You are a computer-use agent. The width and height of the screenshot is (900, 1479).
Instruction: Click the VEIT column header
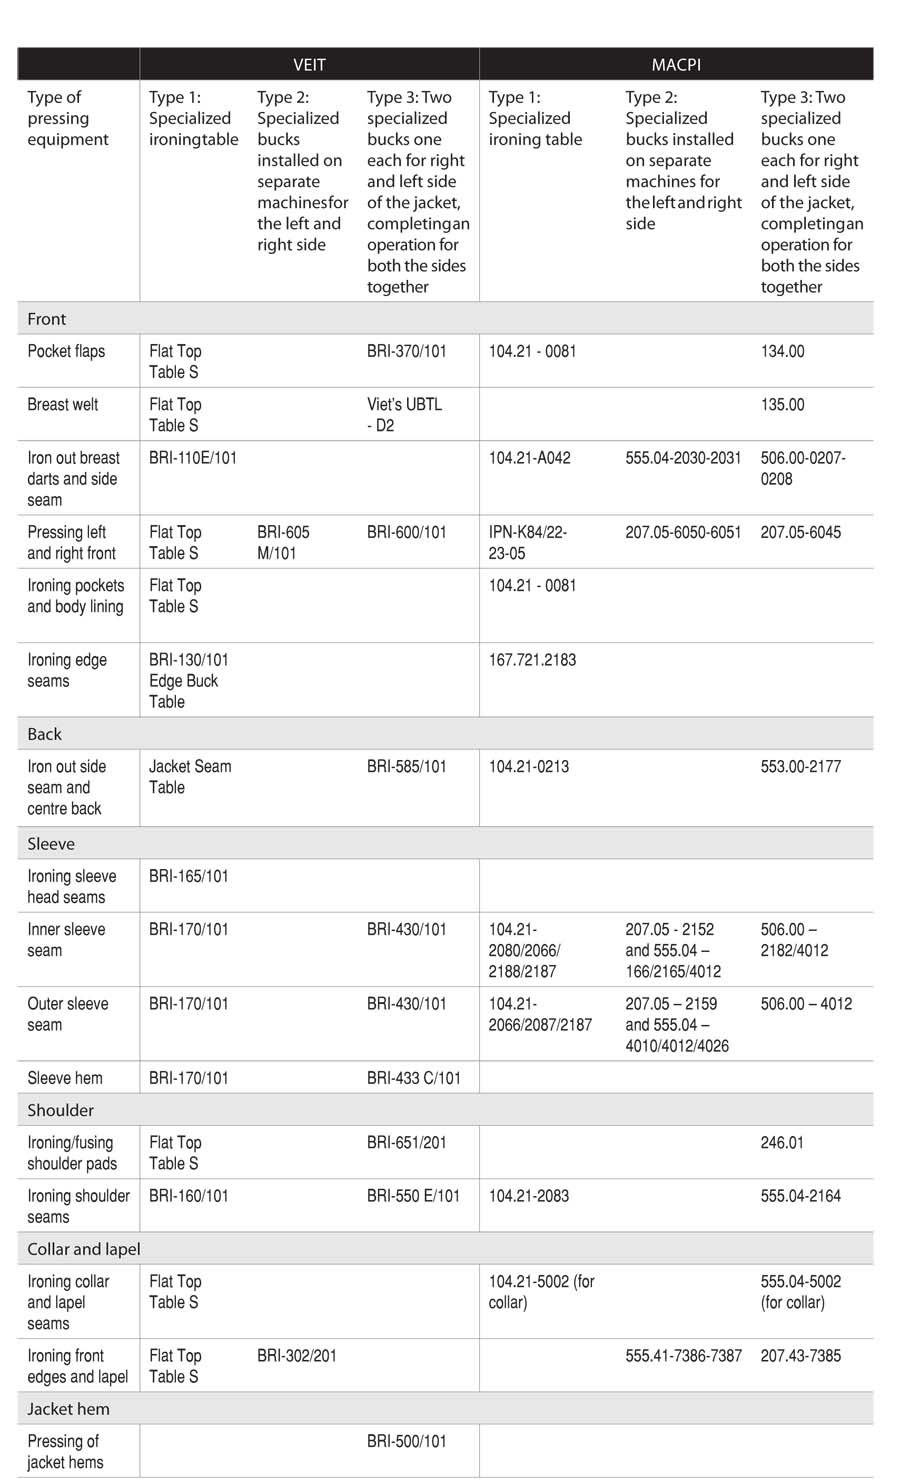[309, 64]
